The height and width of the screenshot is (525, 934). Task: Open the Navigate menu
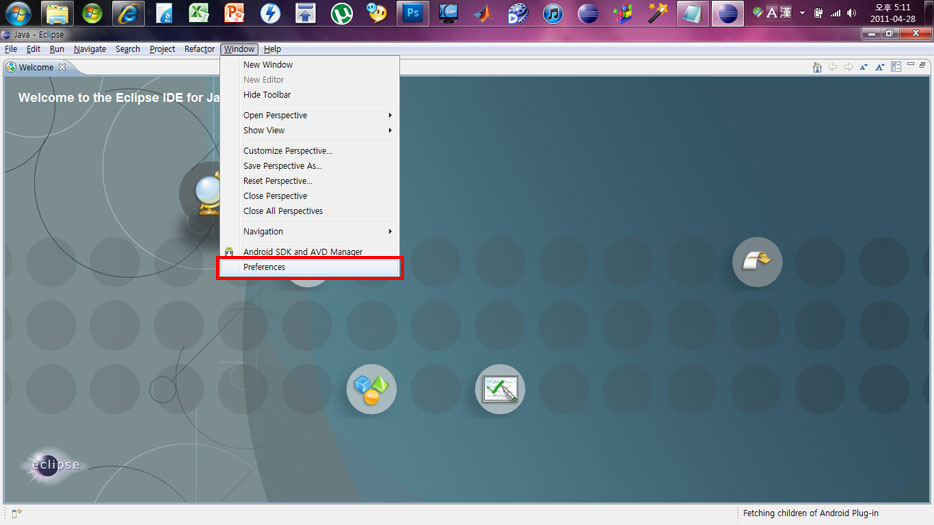click(90, 49)
